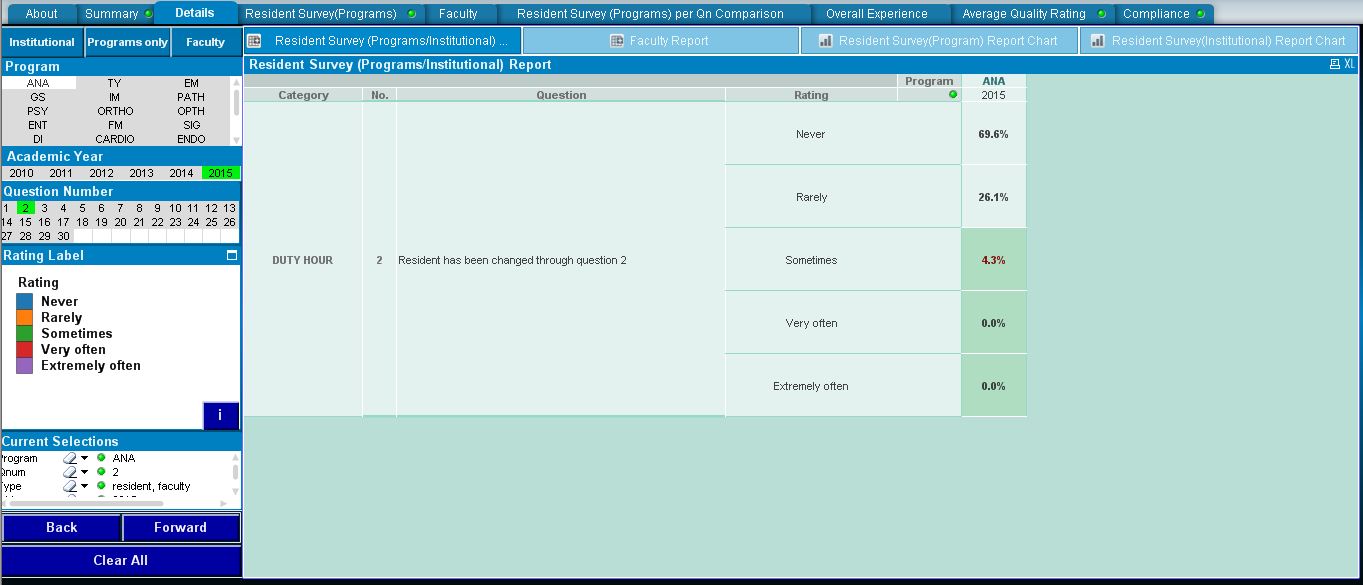Click the Forward button
This screenshot has width=1363, height=585.
180,527
